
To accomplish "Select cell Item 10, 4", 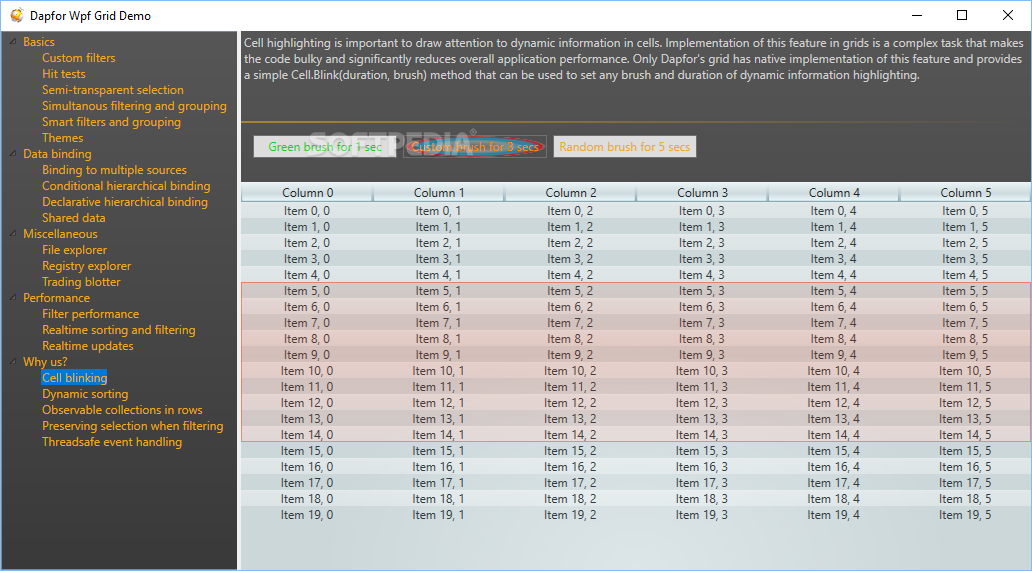I will tap(833, 370).
